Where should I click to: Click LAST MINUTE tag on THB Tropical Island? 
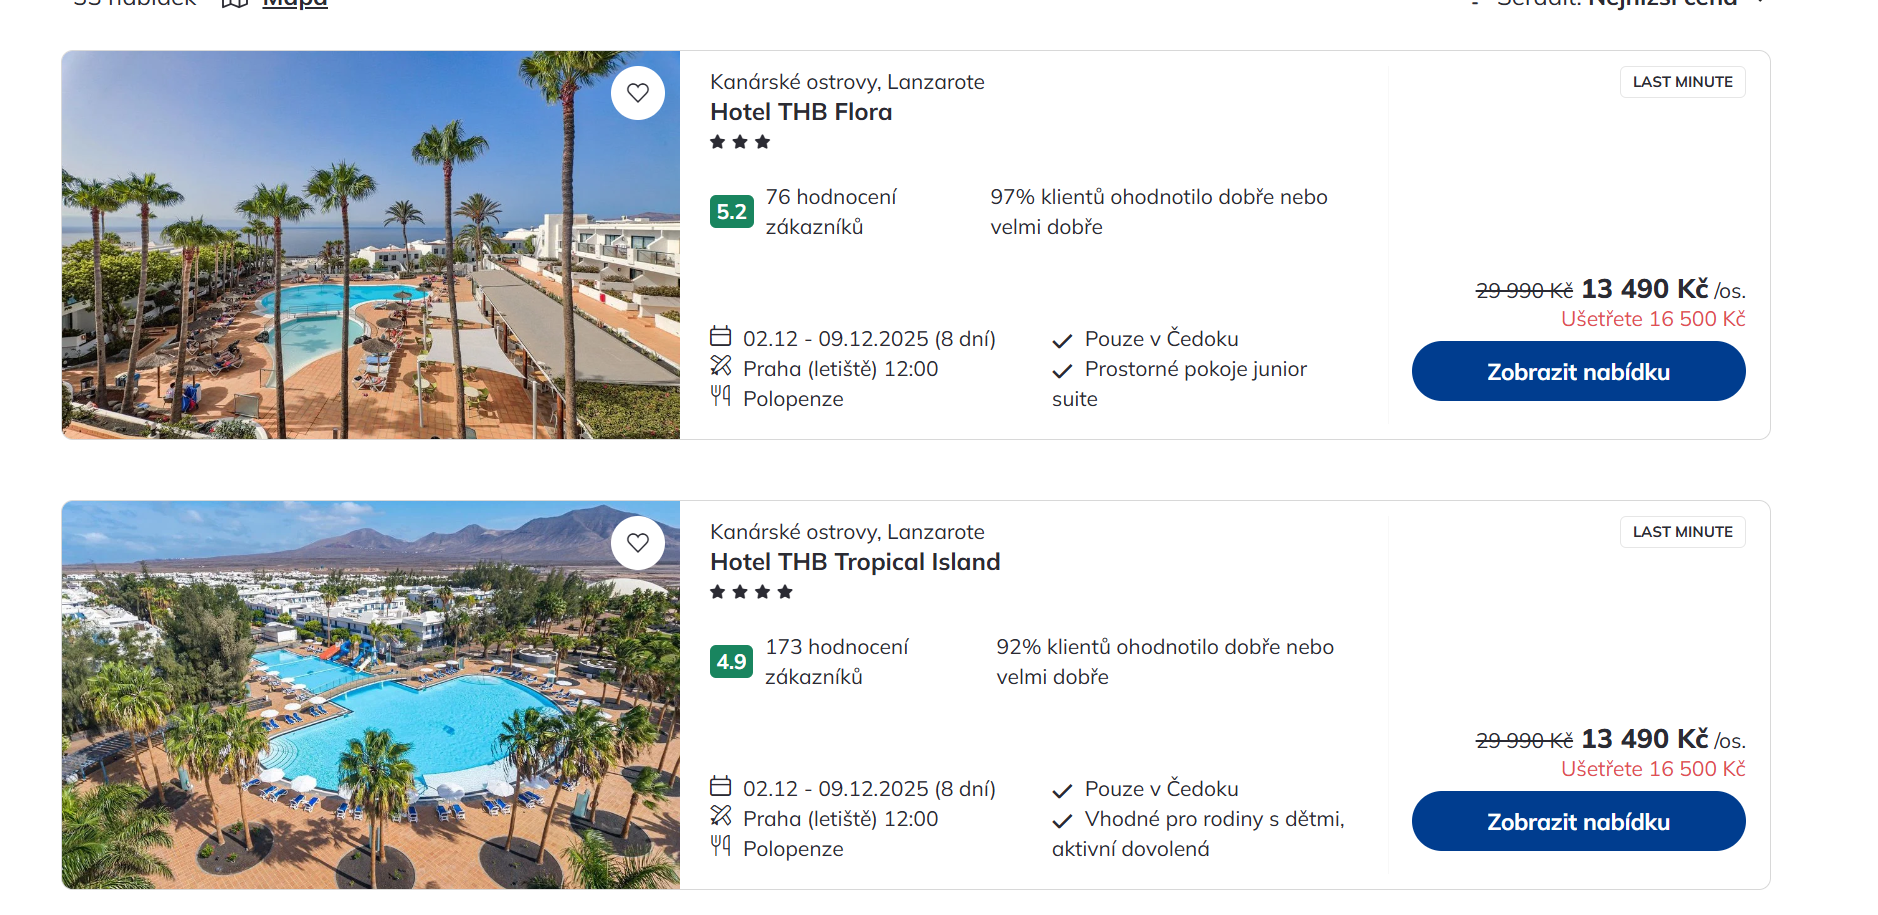(x=1682, y=532)
